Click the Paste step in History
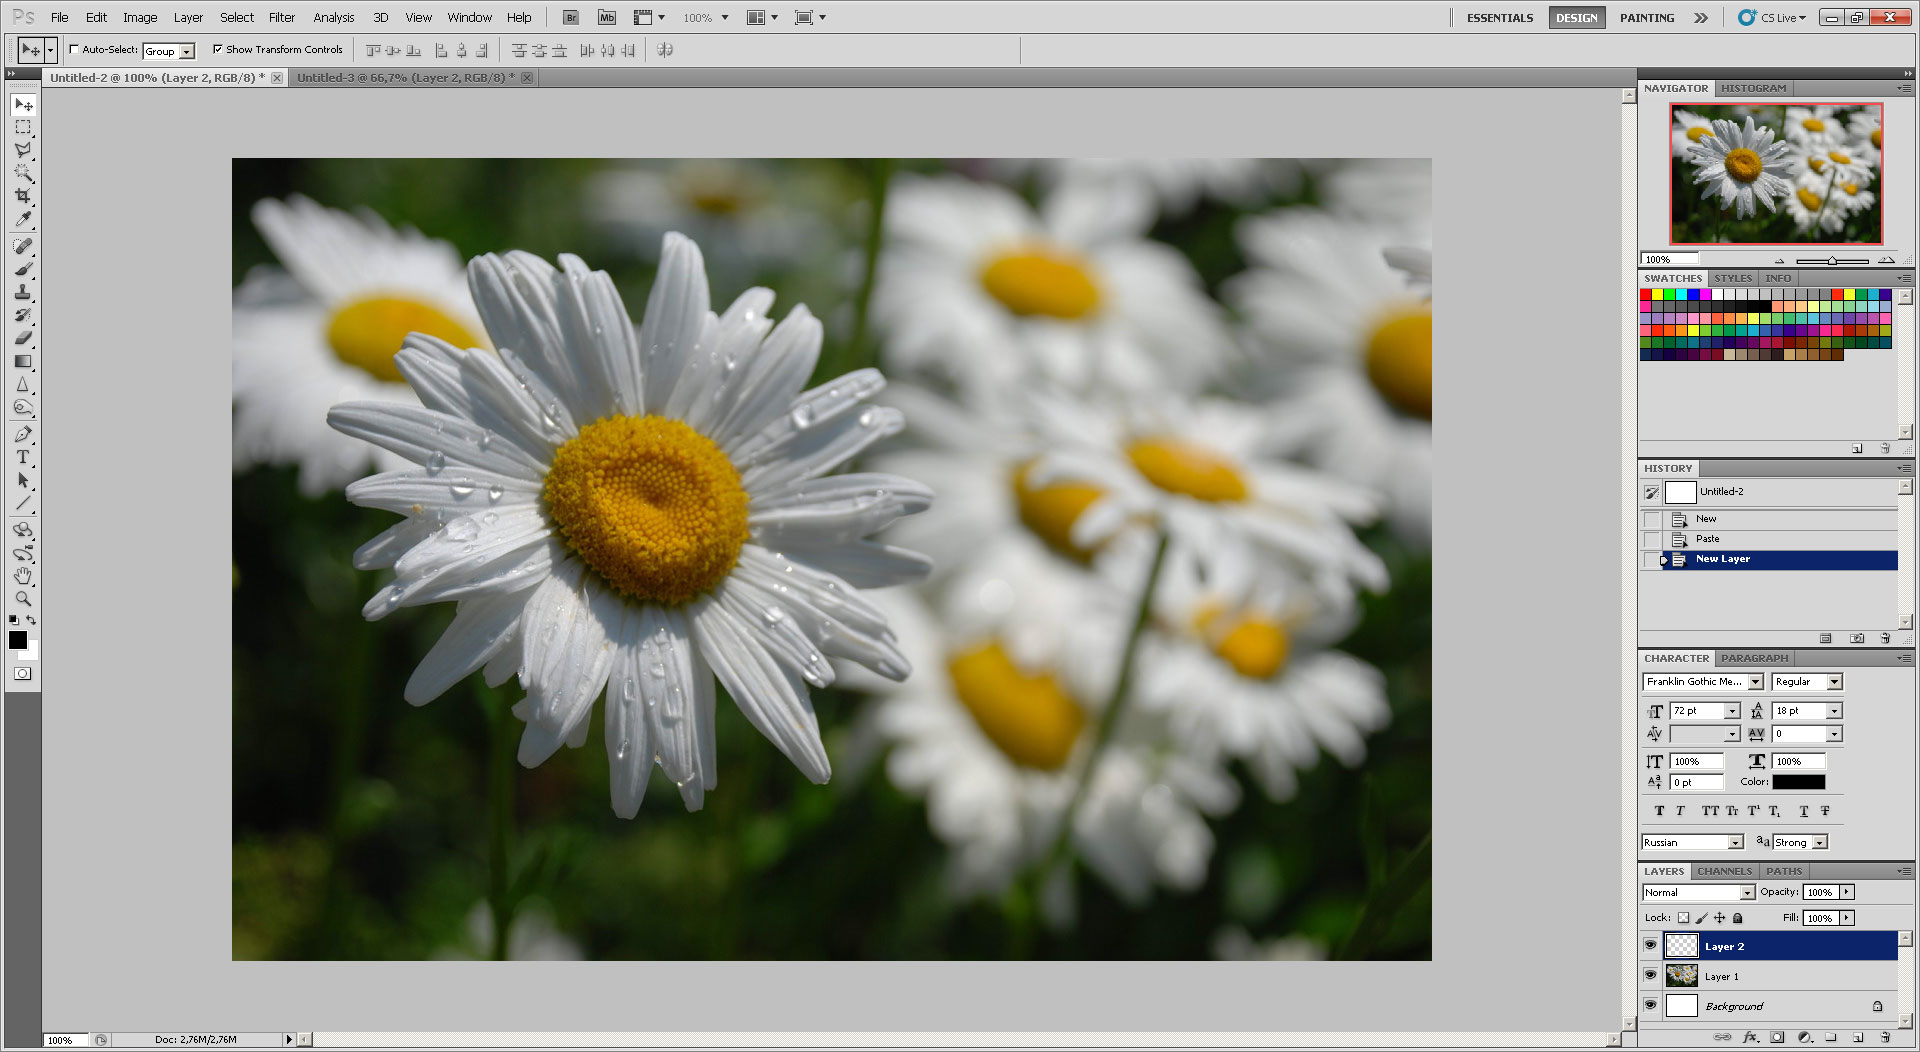 tap(1708, 539)
